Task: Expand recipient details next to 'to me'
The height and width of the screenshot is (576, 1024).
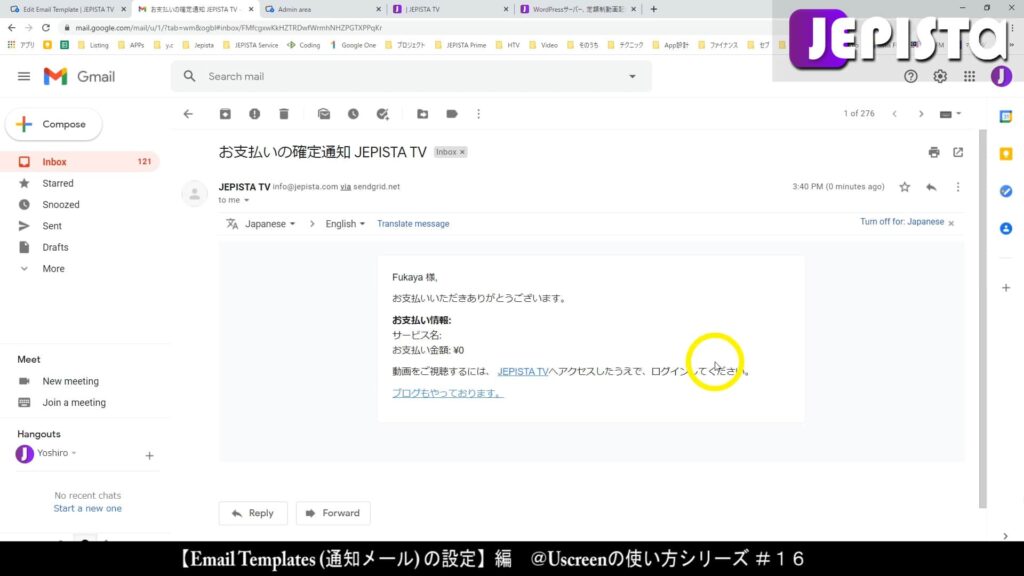Action: click(246, 200)
